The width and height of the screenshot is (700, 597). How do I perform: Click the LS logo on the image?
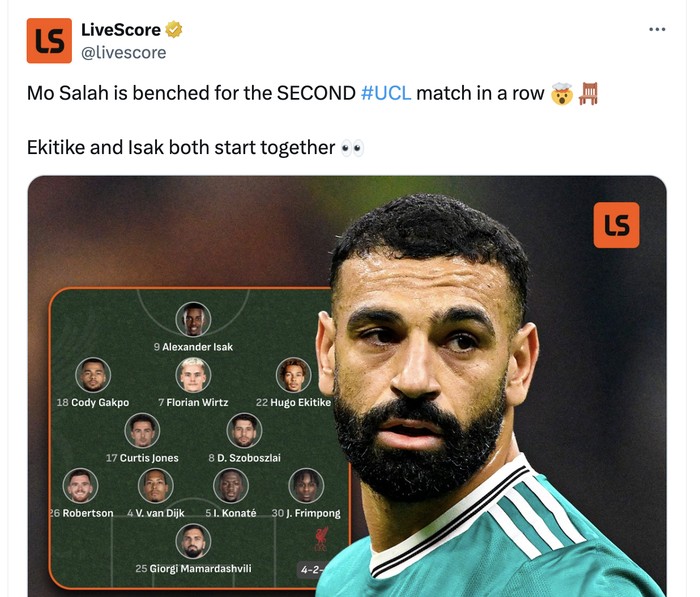[x=616, y=225]
